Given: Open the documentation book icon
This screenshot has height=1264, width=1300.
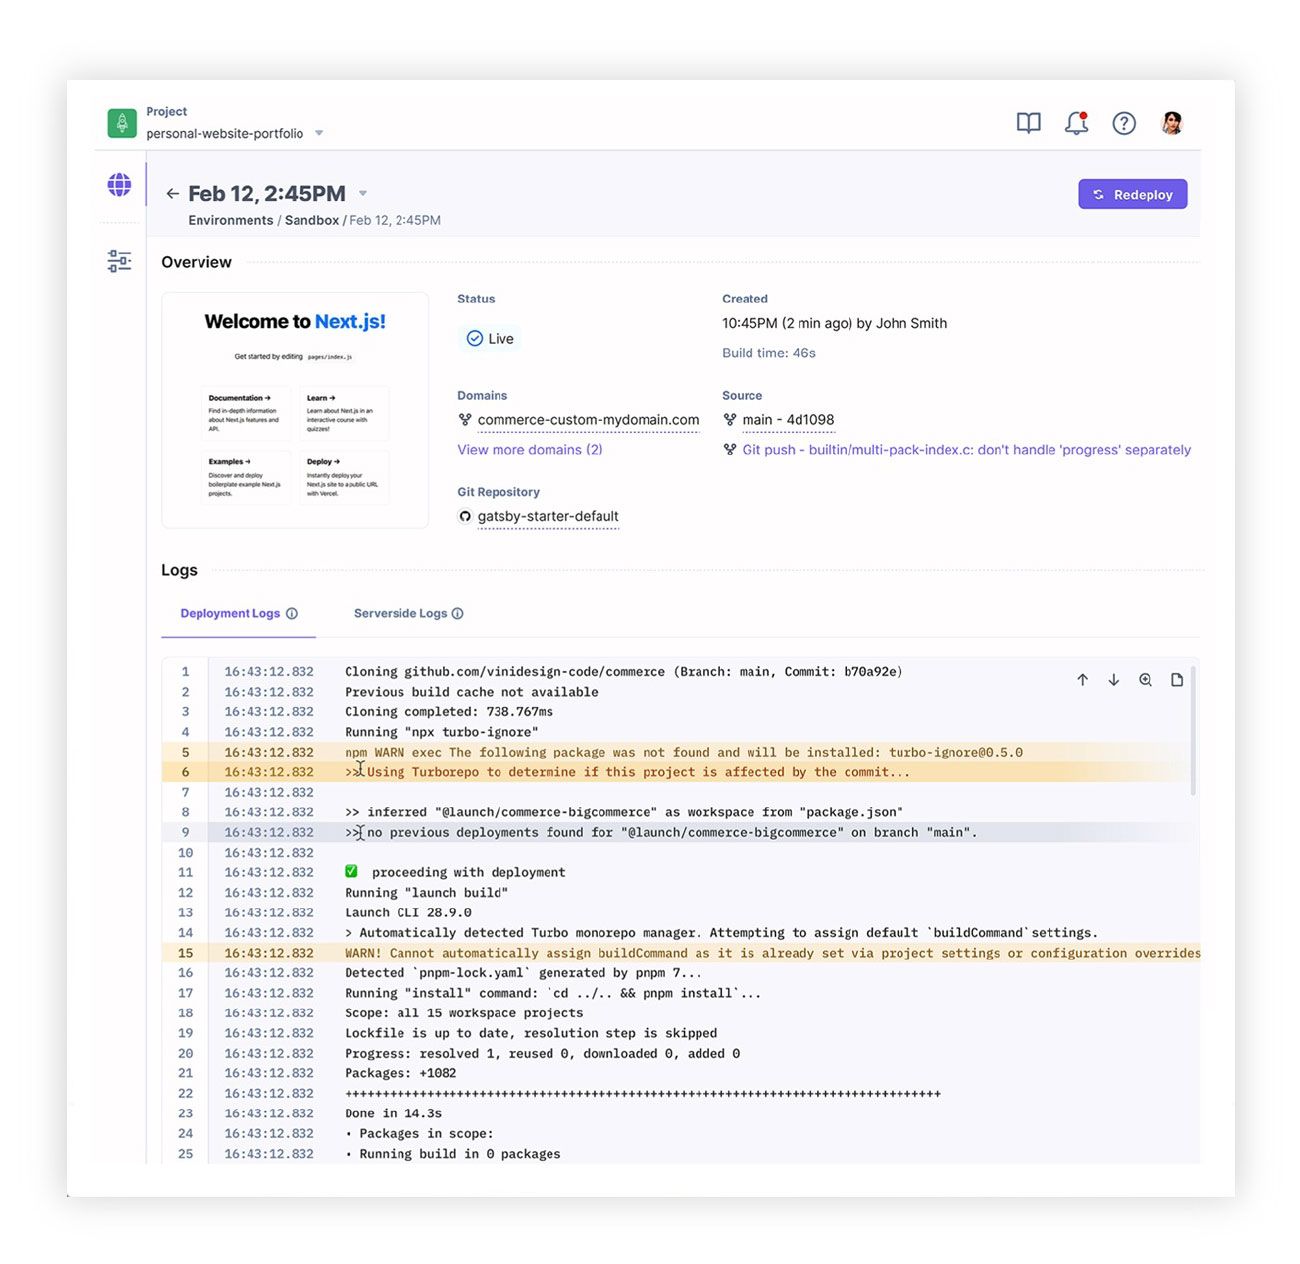Looking at the screenshot, I should 1028,123.
